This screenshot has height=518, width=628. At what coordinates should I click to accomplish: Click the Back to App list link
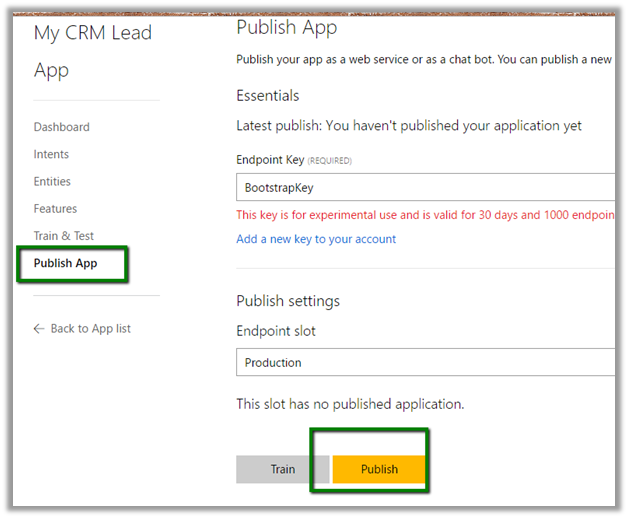click(90, 329)
